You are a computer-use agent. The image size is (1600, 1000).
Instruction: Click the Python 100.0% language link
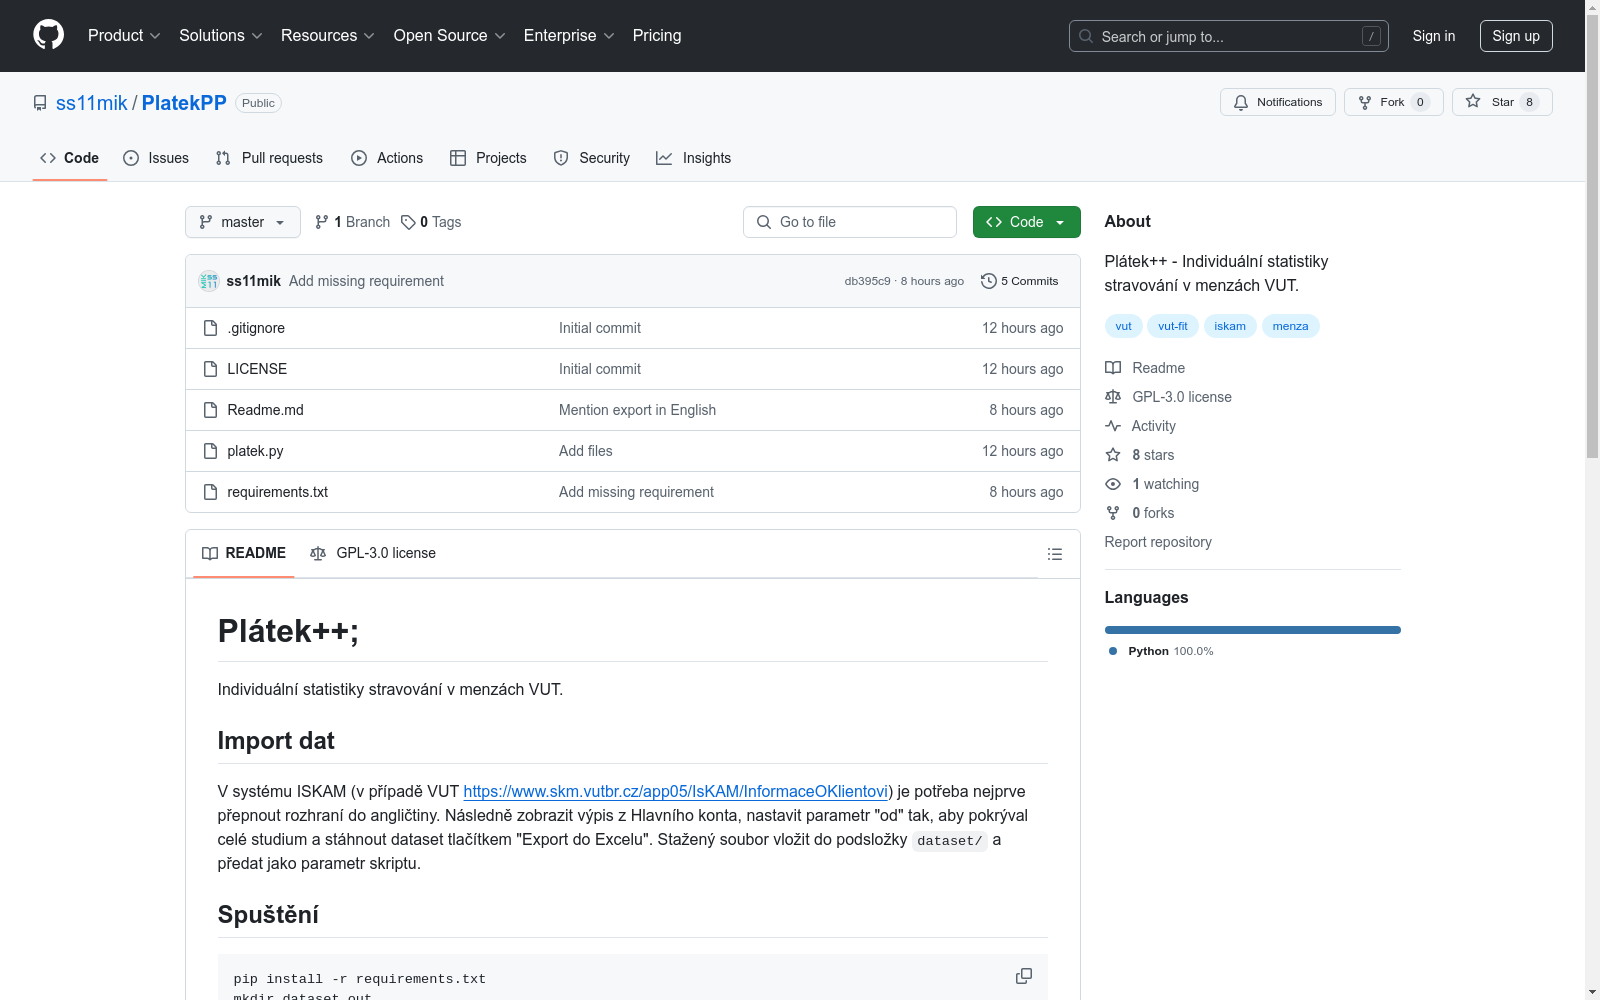tap(1161, 651)
